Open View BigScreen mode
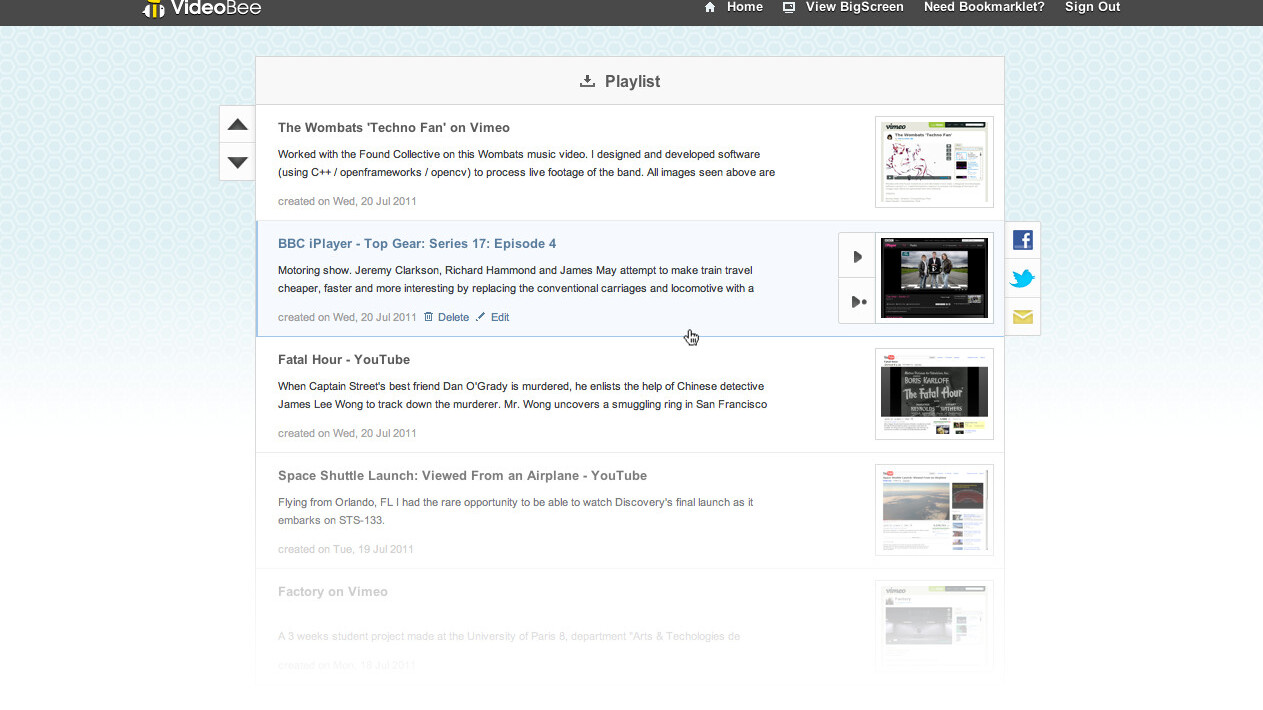 pos(843,7)
